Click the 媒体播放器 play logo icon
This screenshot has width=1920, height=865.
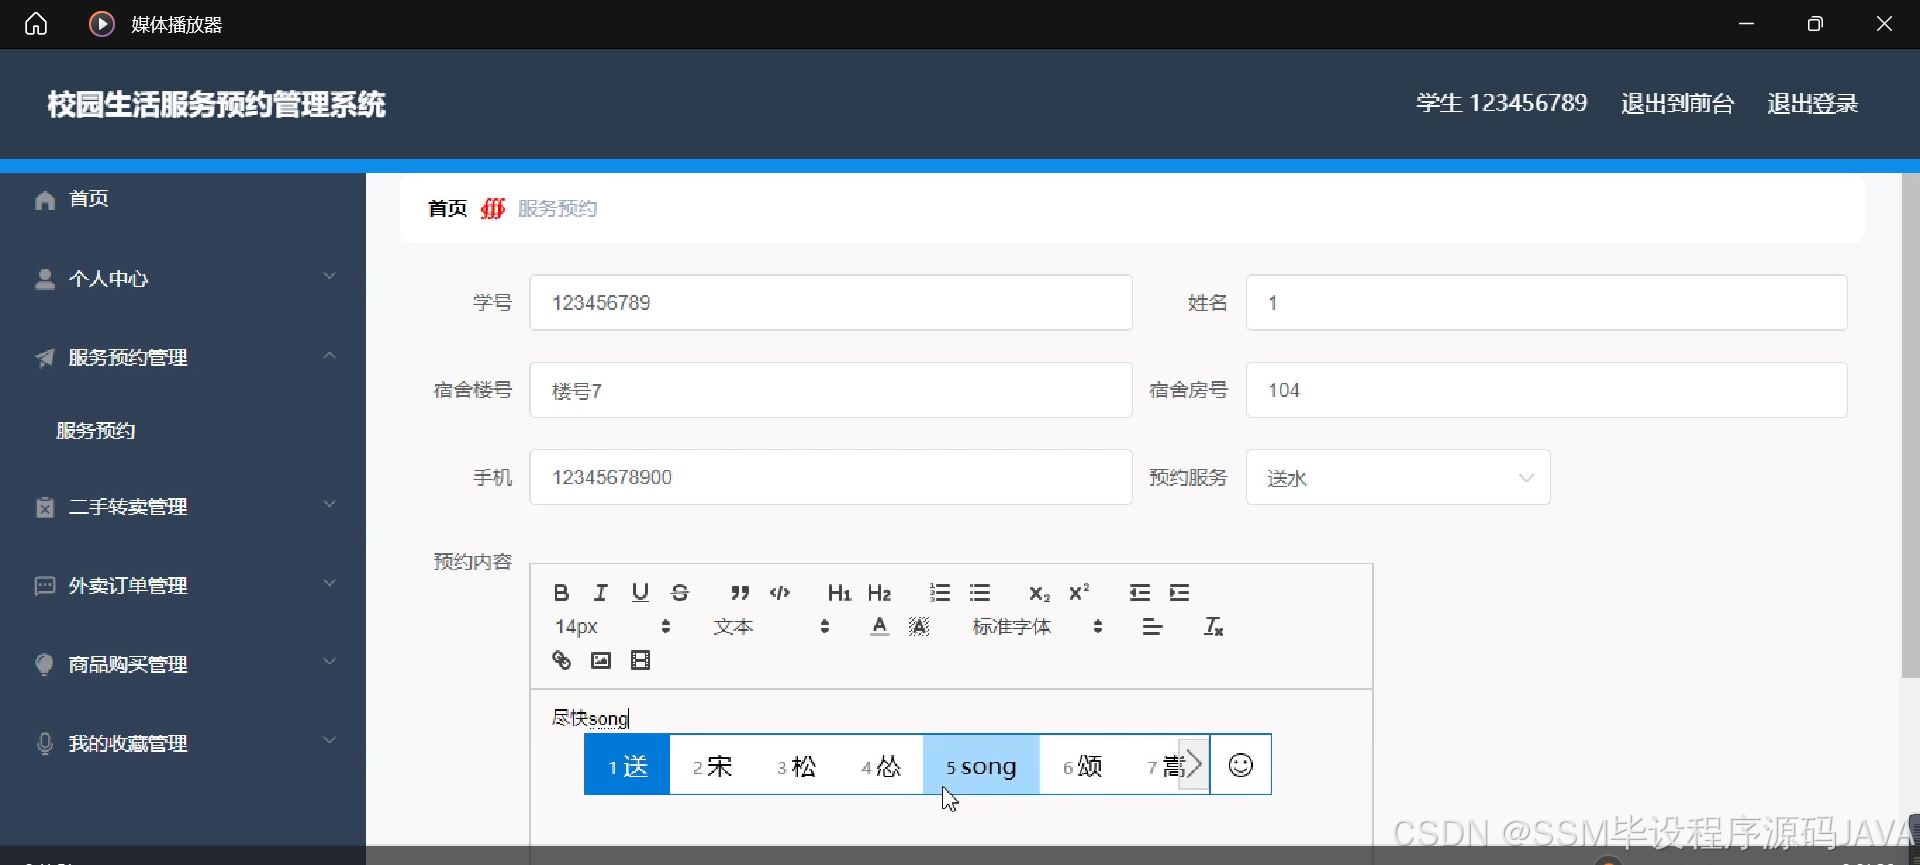102,24
